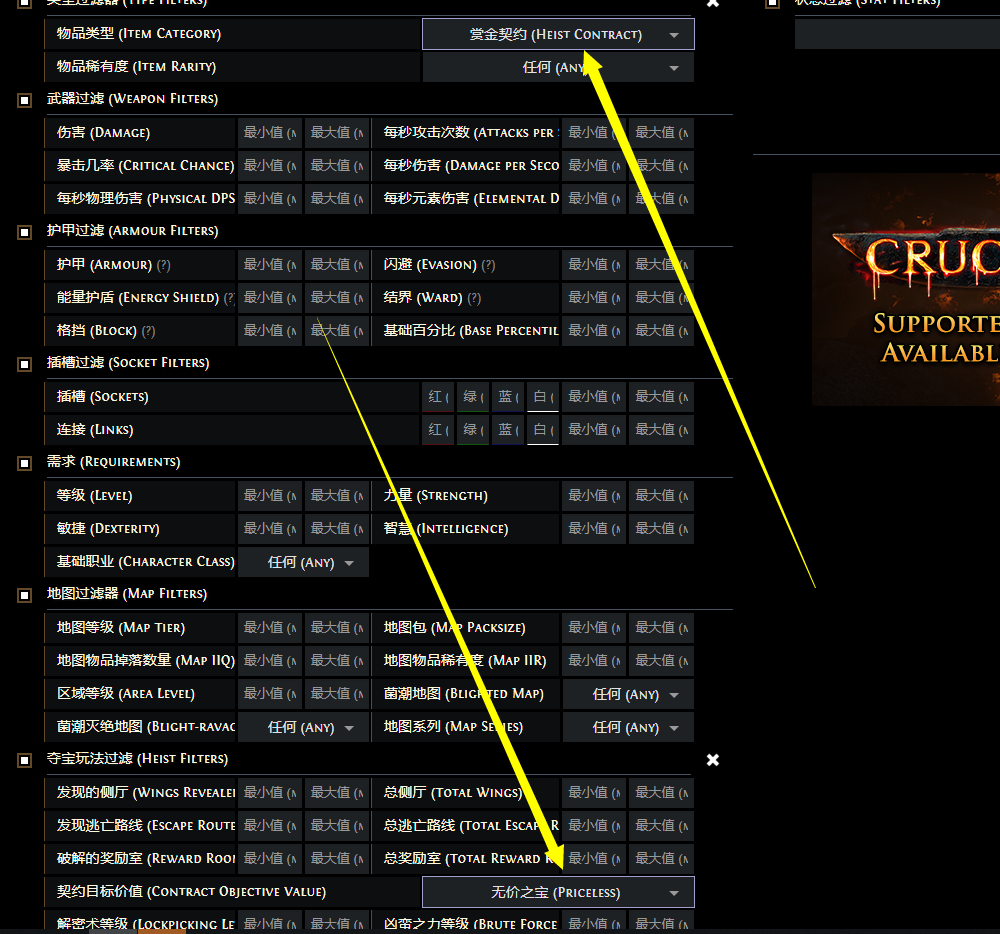This screenshot has width=1000, height=934.
Task: Toggle the Armour Filters group checkbox
Action: (x=24, y=232)
